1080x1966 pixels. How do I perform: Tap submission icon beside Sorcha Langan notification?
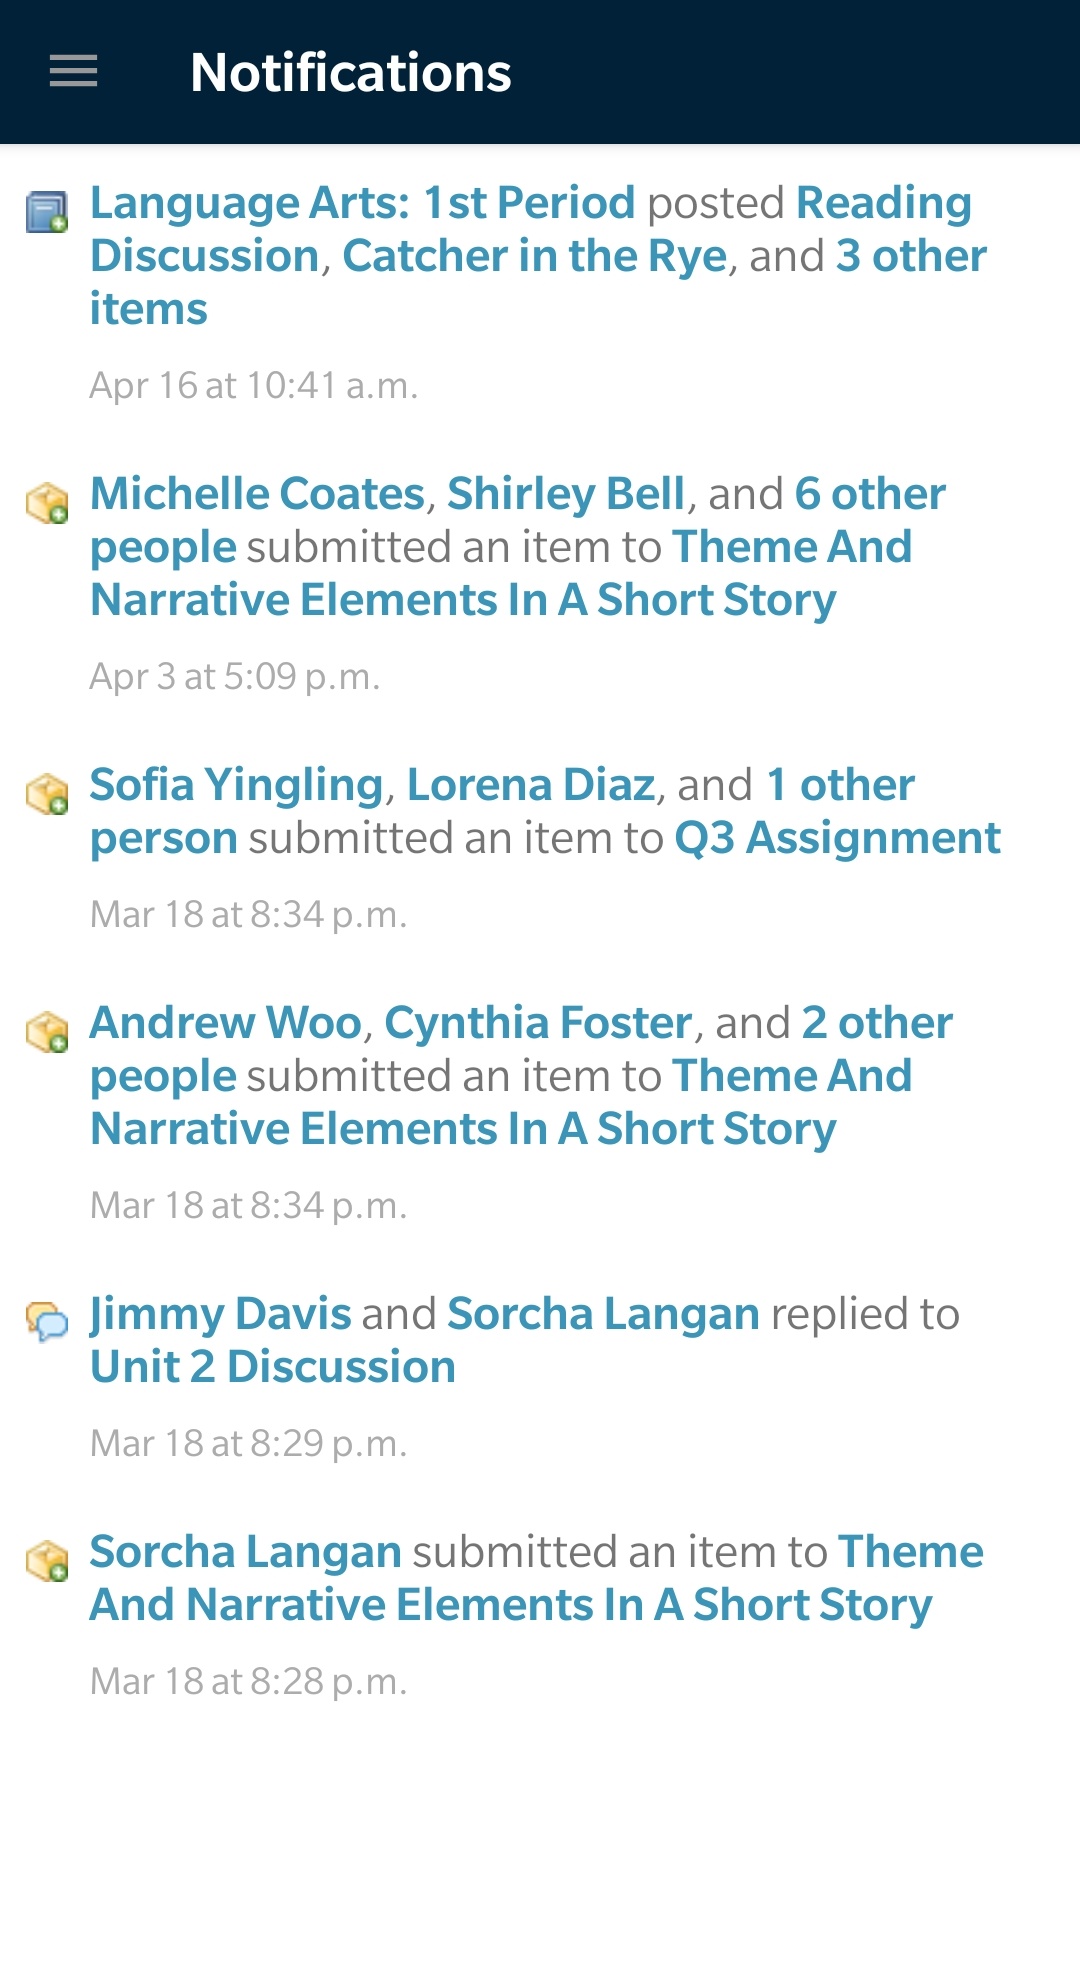click(47, 1560)
